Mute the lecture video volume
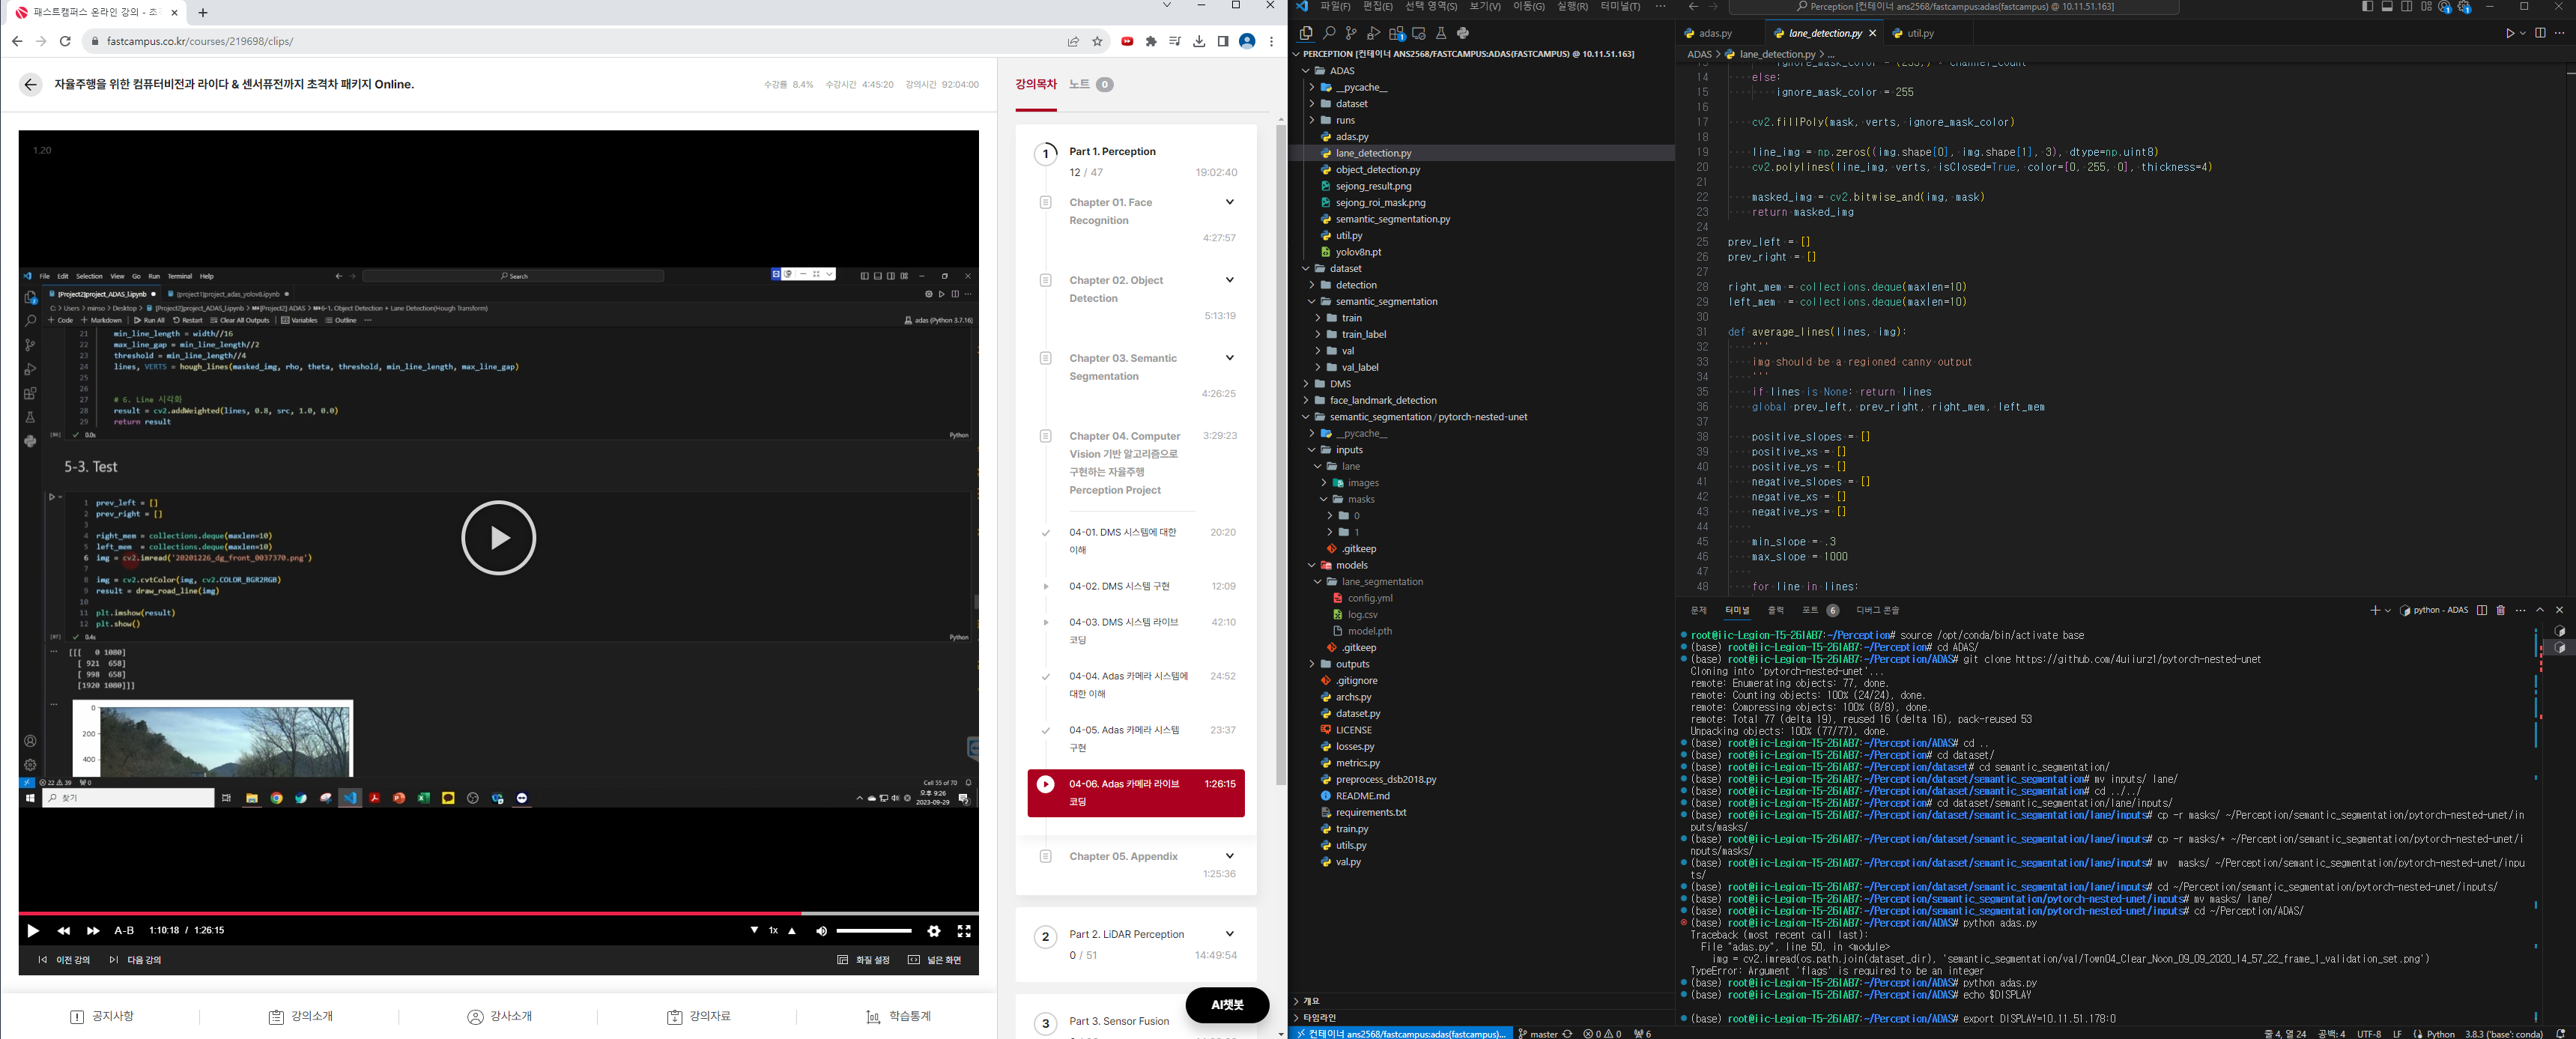The height and width of the screenshot is (1039, 2576). (821, 931)
